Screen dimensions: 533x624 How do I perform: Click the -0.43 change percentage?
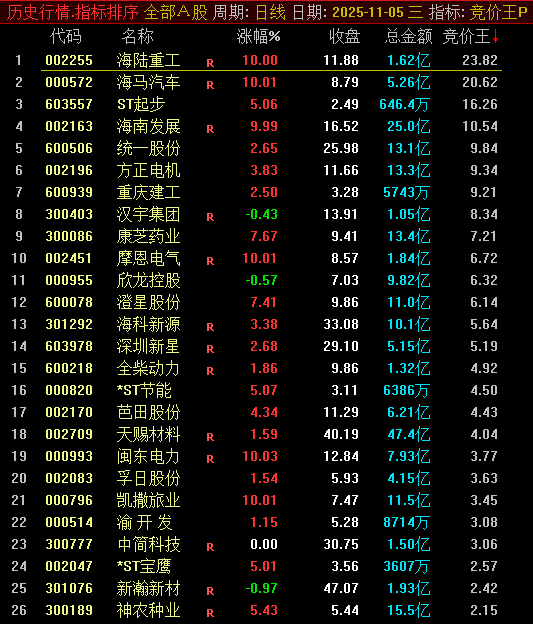tap(262, 214)
